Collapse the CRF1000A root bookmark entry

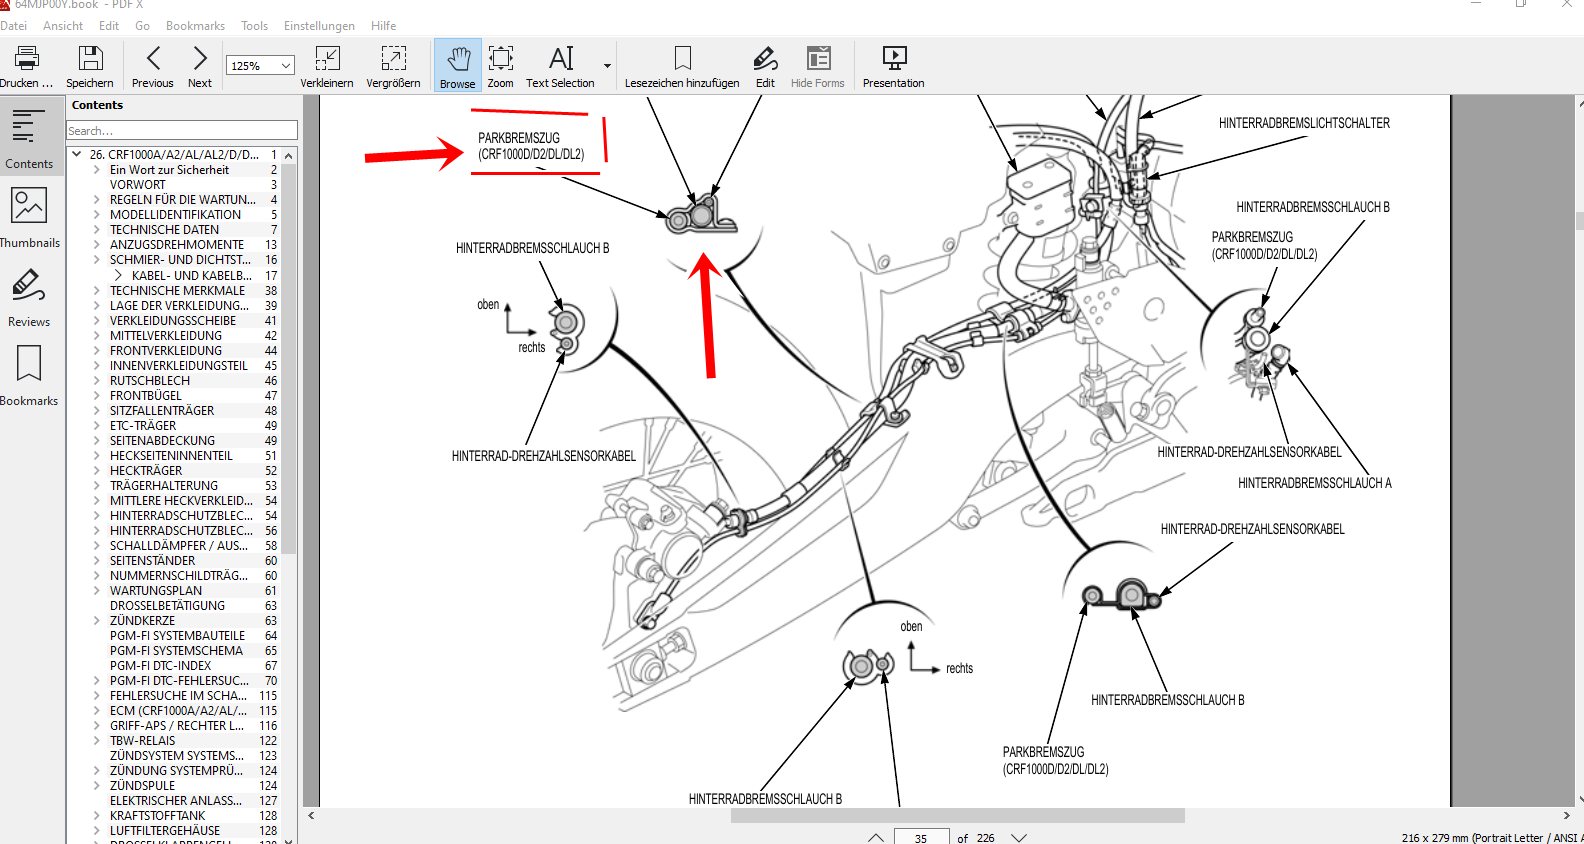coord(76,155)
